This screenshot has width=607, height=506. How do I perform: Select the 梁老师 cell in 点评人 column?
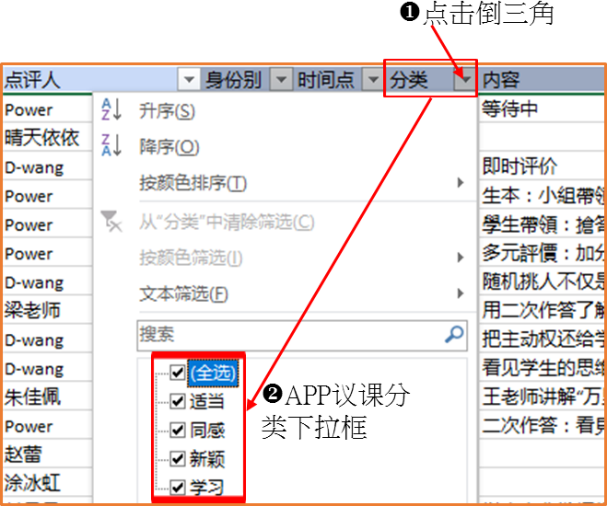pos(33,311)
